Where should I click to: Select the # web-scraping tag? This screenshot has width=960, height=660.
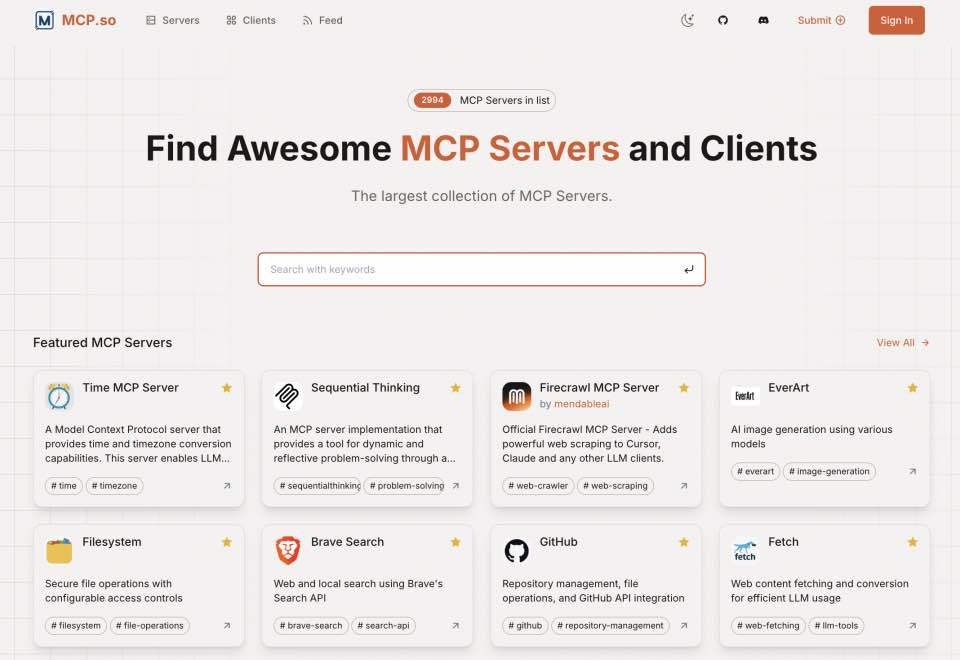(x=615, y=486)
